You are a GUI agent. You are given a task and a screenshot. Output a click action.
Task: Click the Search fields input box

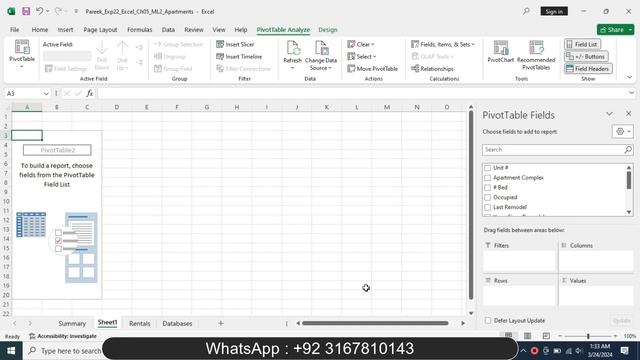[553, 150]
